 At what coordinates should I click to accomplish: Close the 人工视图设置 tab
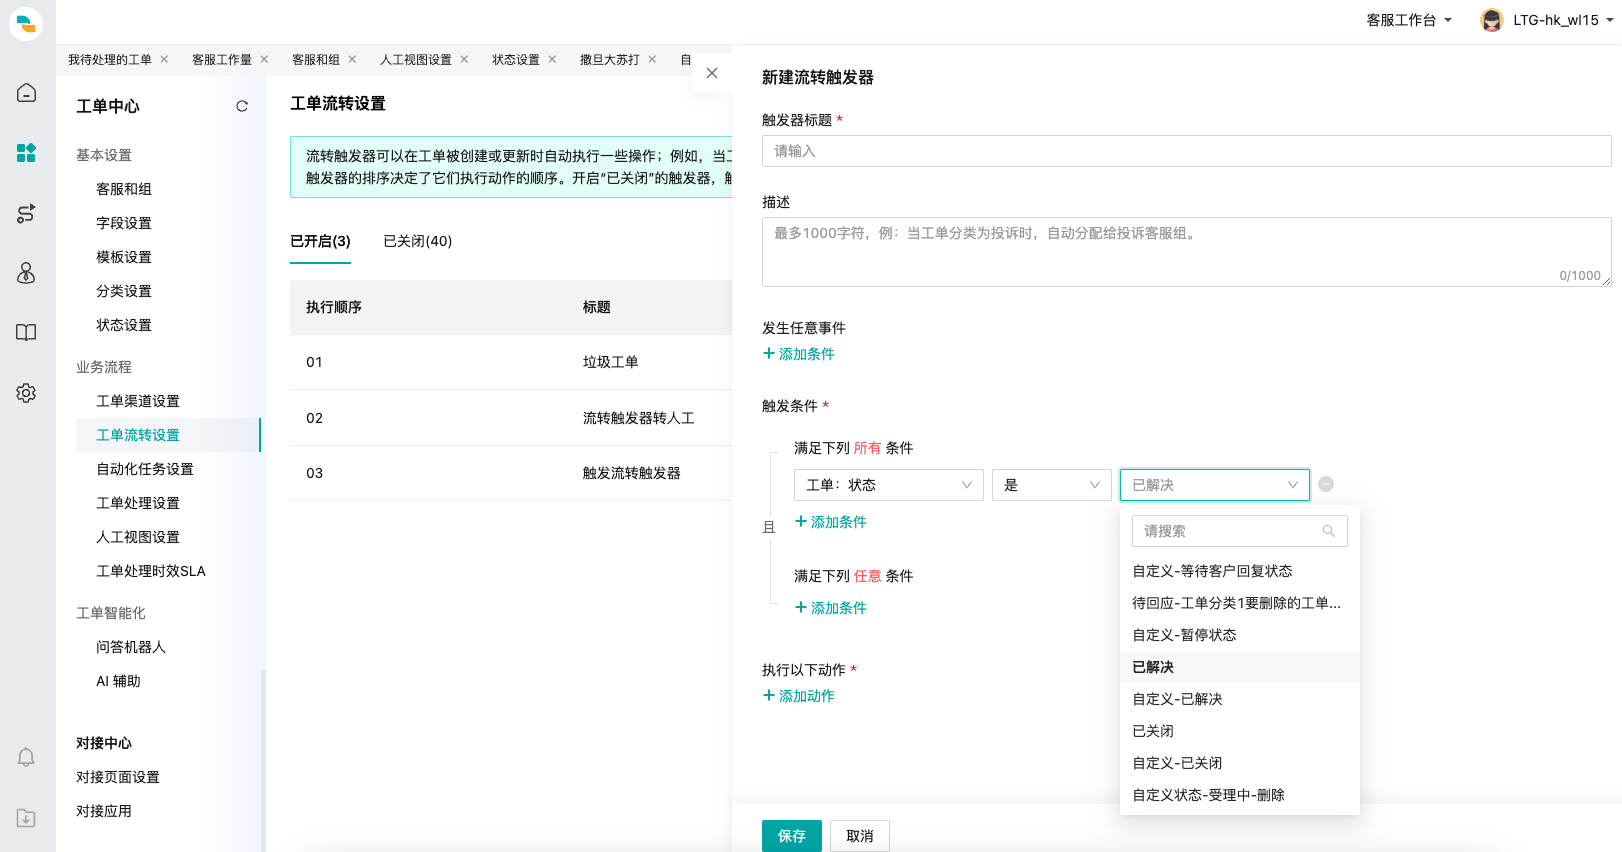(465, 59)
